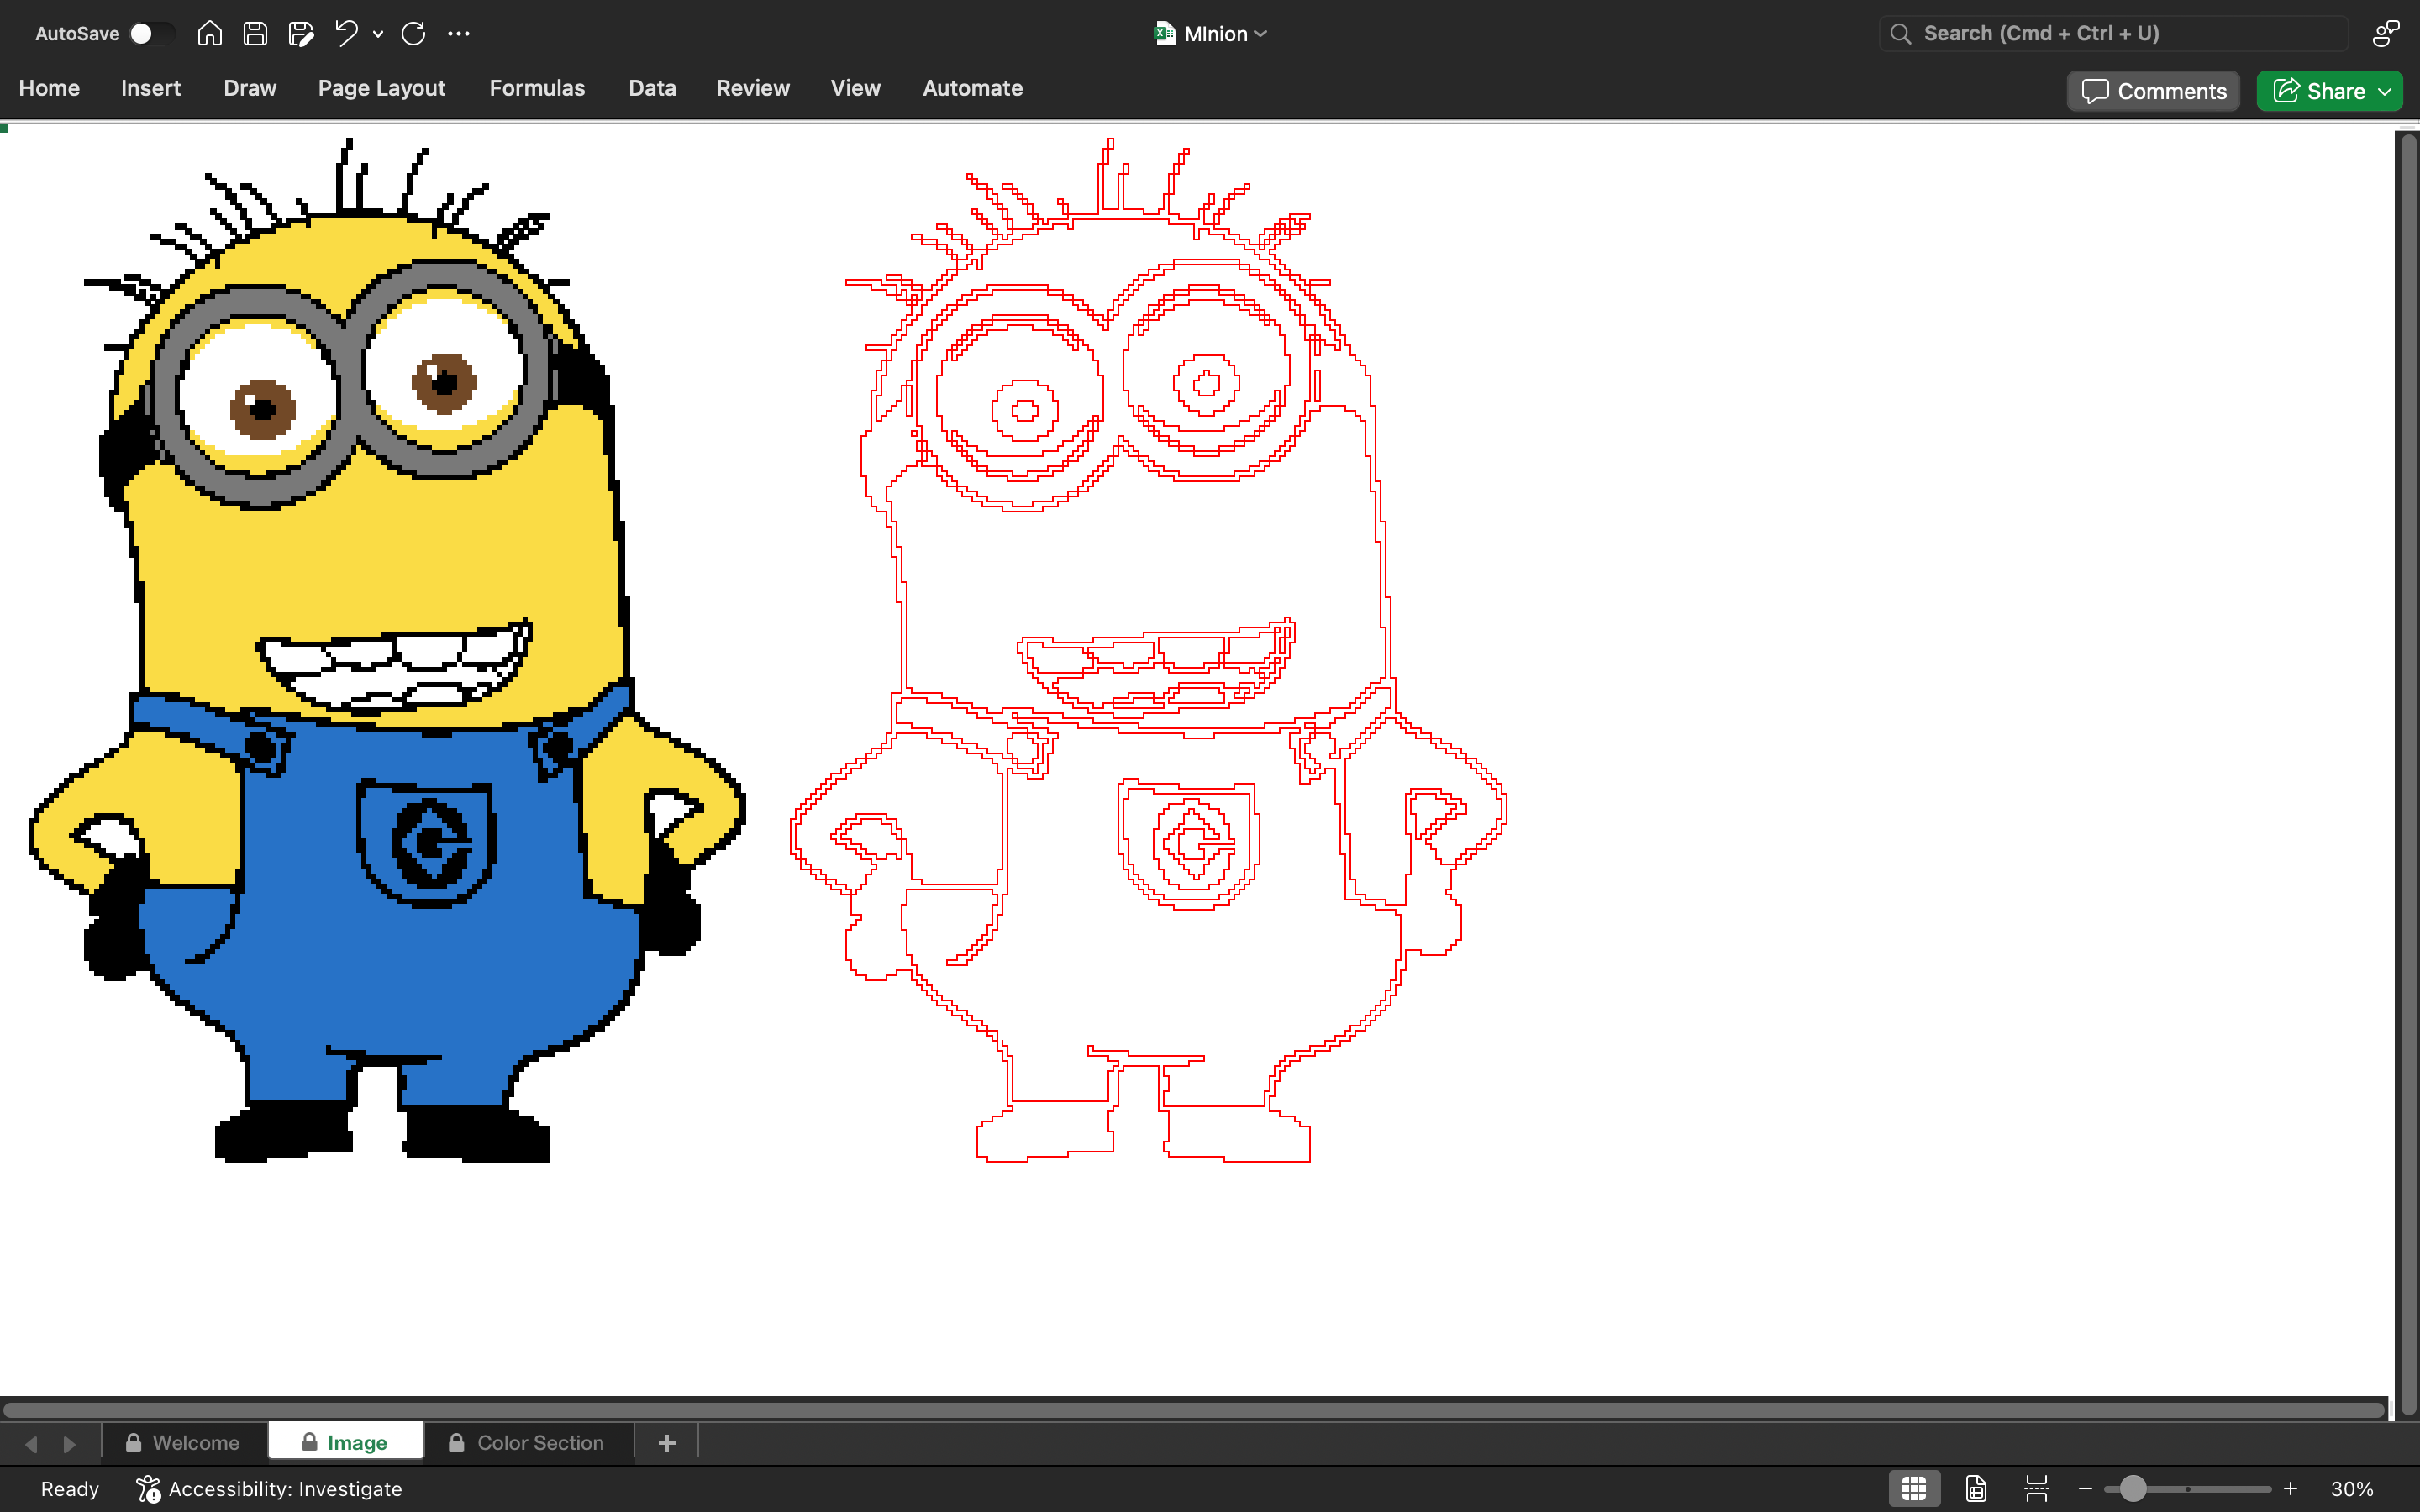The height and width of the screenshot is (1512, 2420).
Task: Click the Comments button
Action: pos(2154,91)
